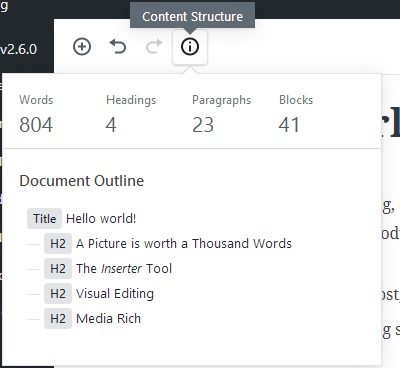The height and width of the screenshot is (368, 400).
Task: Click the Redo arrow icon
Action: coord(154,47)
